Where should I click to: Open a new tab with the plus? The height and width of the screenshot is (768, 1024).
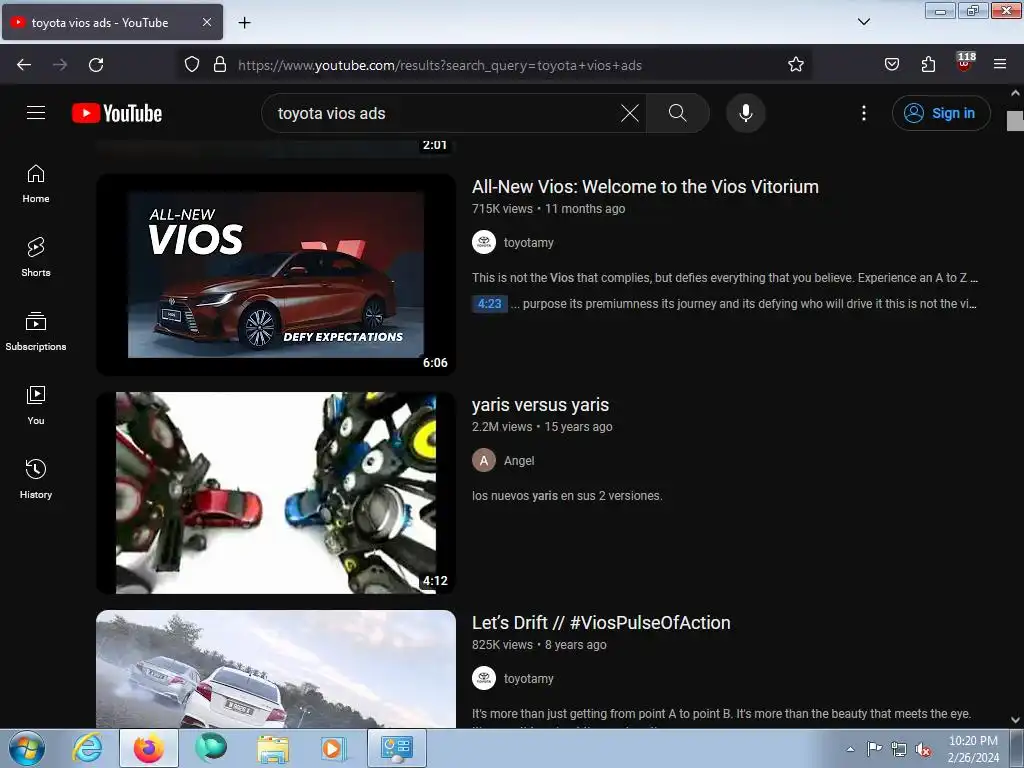click(x=244, y=23)
